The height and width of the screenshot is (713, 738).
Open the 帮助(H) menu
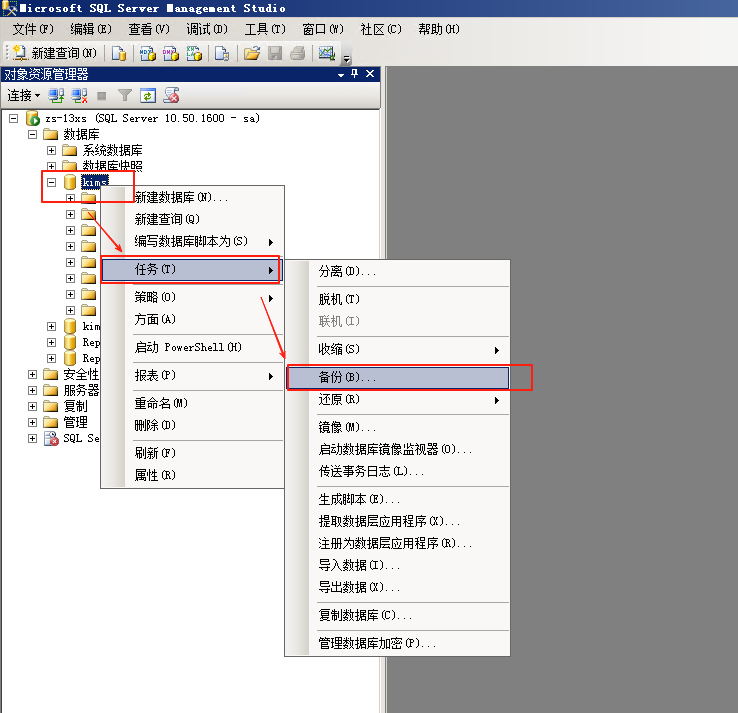pyautogui.click(x=439, y=29)
